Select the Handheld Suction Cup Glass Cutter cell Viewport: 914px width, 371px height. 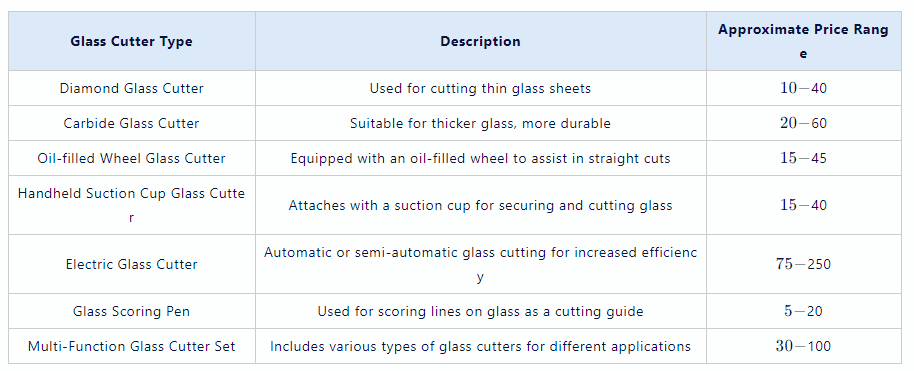point(132,205)
